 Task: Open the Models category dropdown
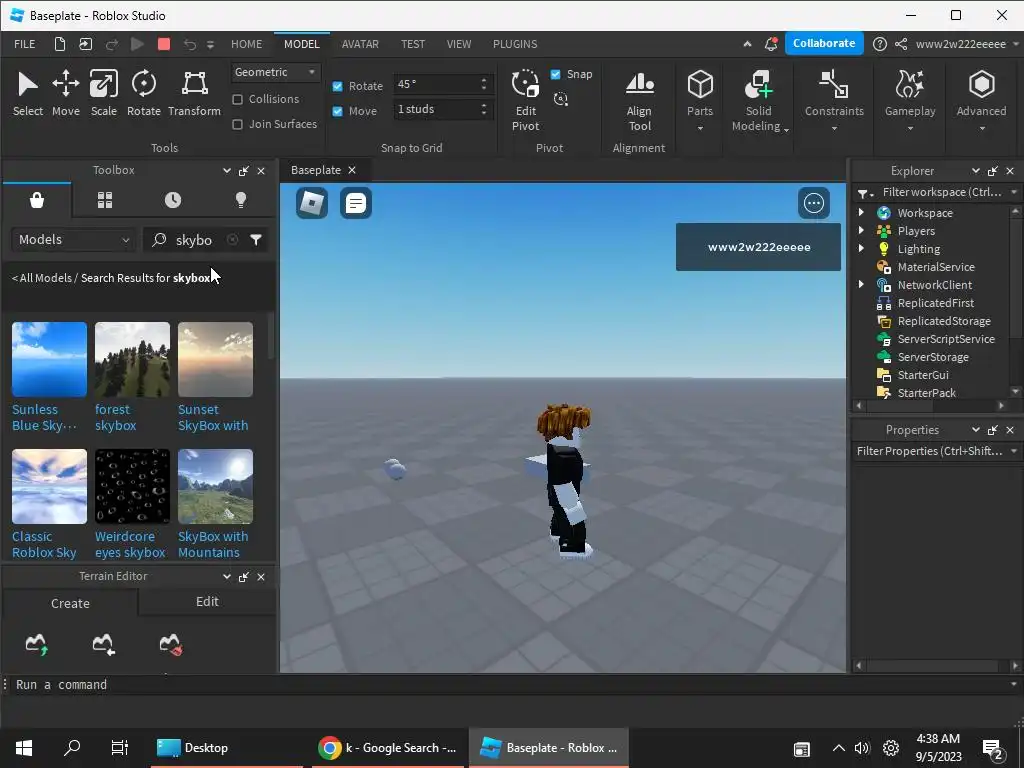point(74,240)
